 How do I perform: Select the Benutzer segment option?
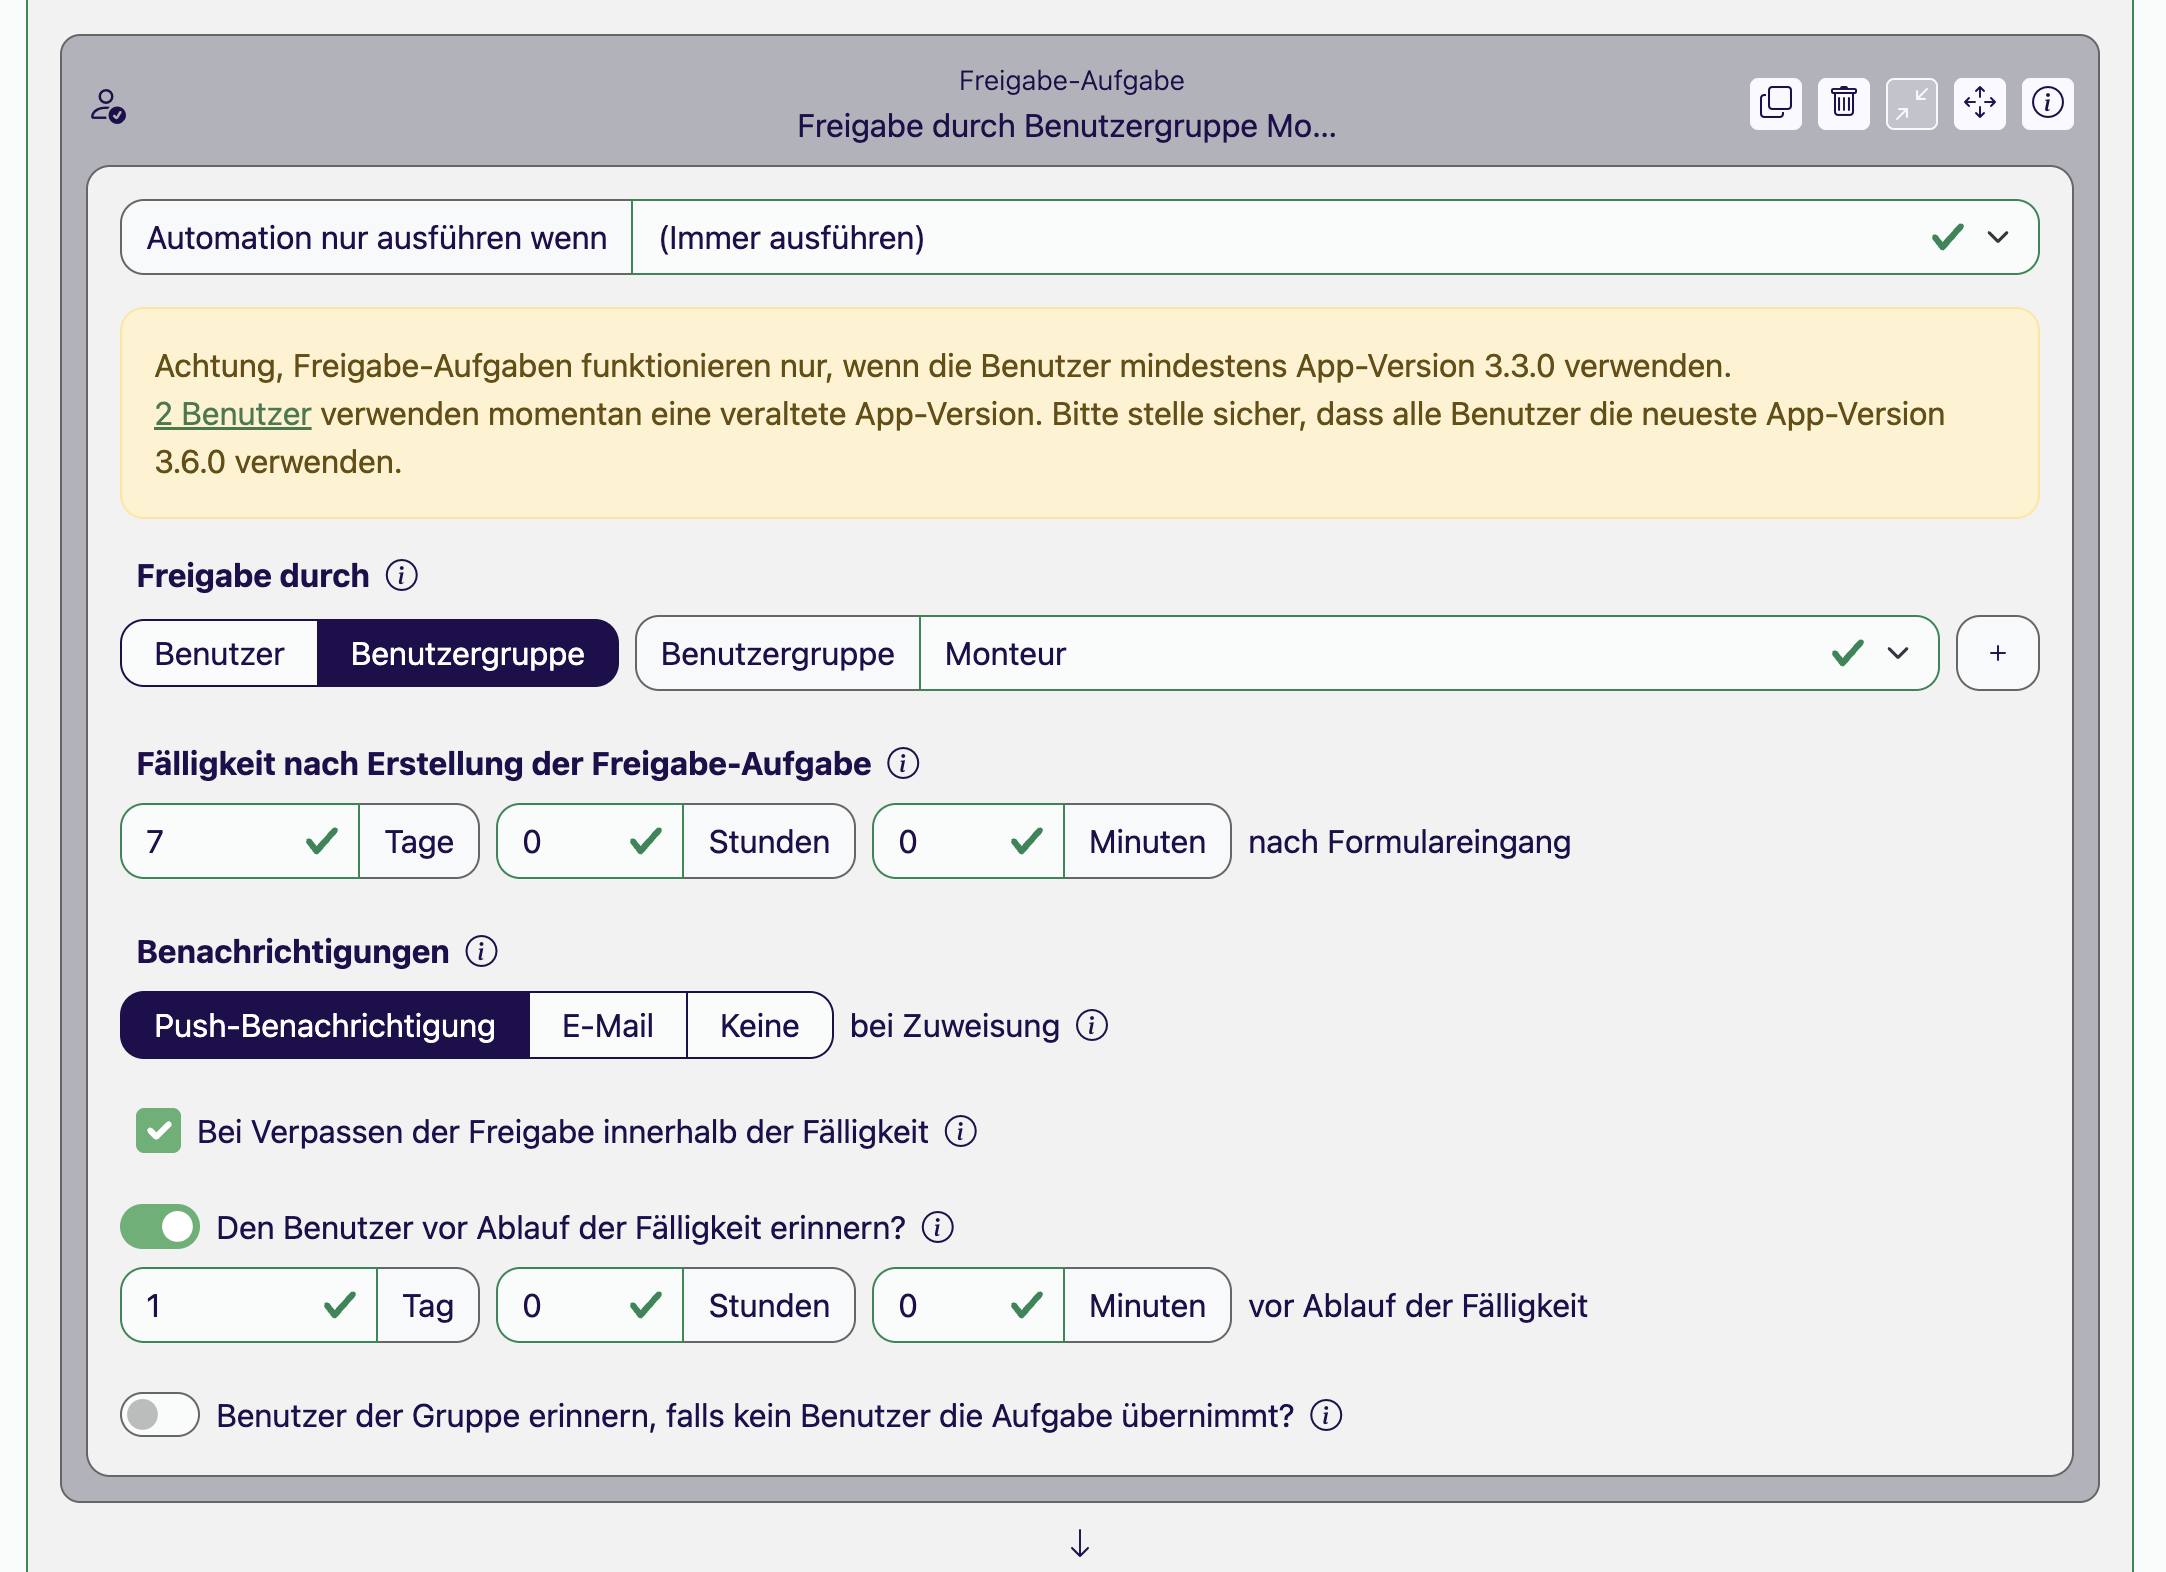click(x=219, y=653)
